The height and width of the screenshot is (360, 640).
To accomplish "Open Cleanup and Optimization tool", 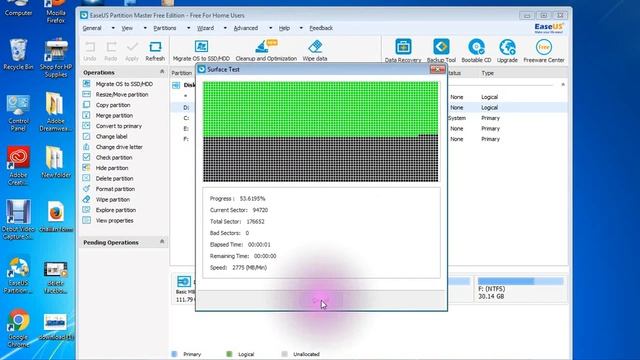I will [x=266, y=51].
